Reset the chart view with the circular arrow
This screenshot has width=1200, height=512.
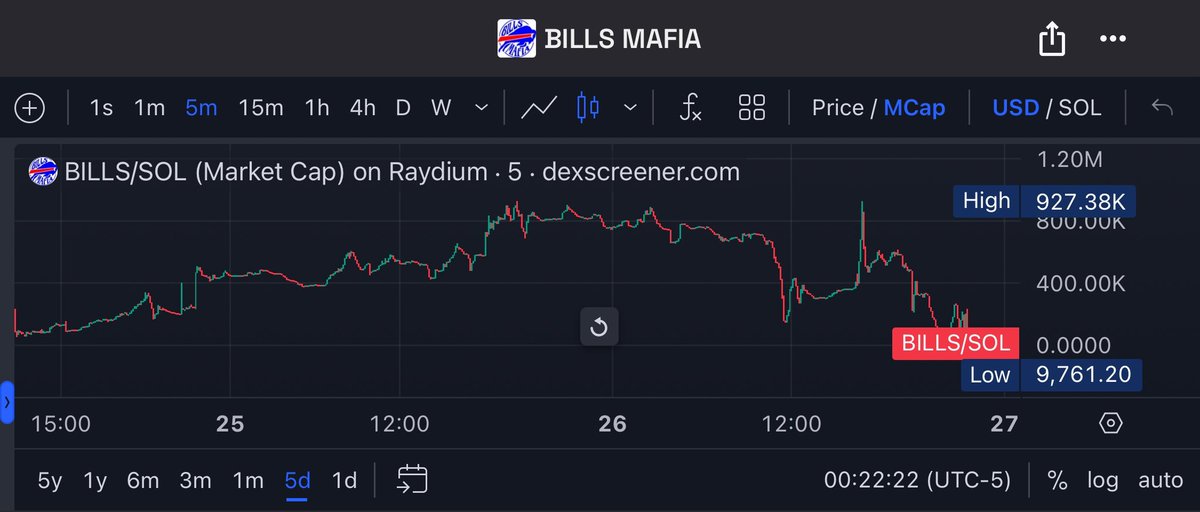[x=599, y=327]
